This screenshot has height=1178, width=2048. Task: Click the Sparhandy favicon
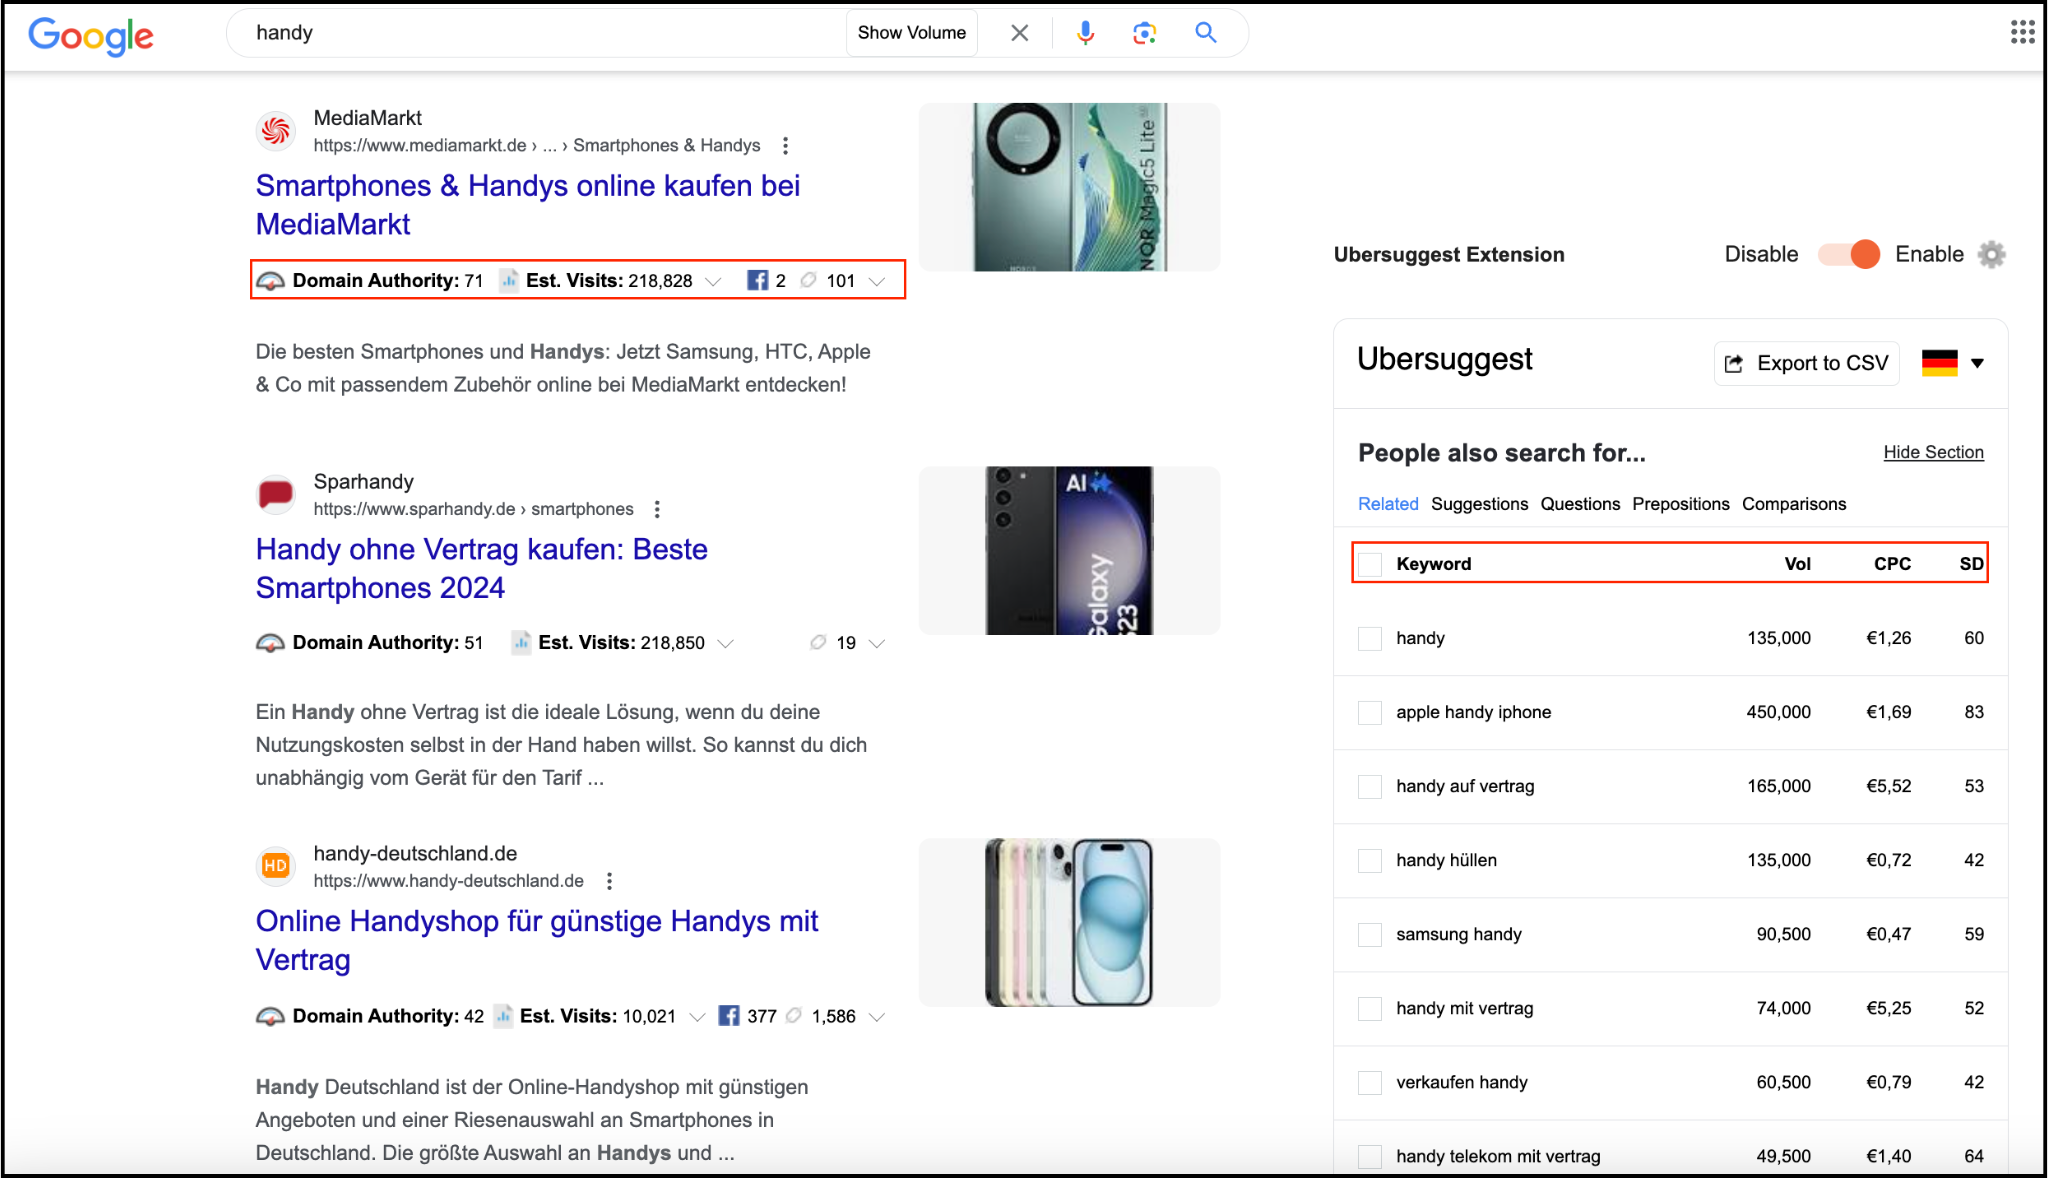[x=276, y=495]
